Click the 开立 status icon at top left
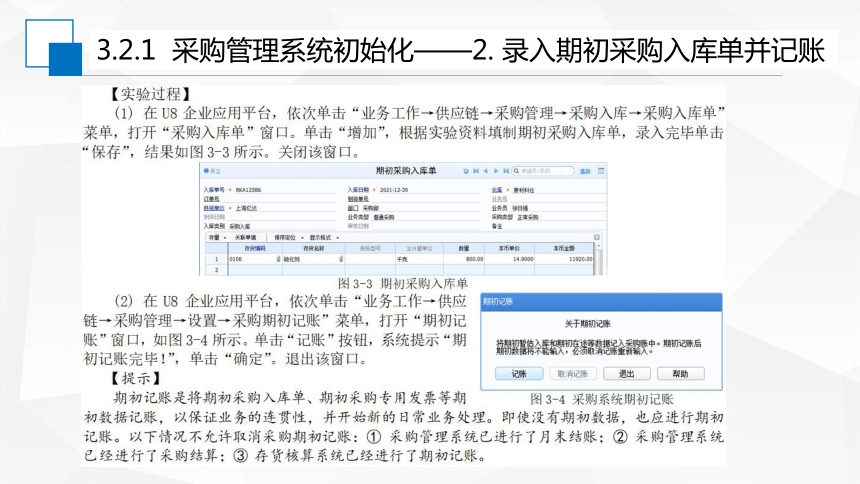This screenshot has width=860, height=484. (x=206, y=171)
